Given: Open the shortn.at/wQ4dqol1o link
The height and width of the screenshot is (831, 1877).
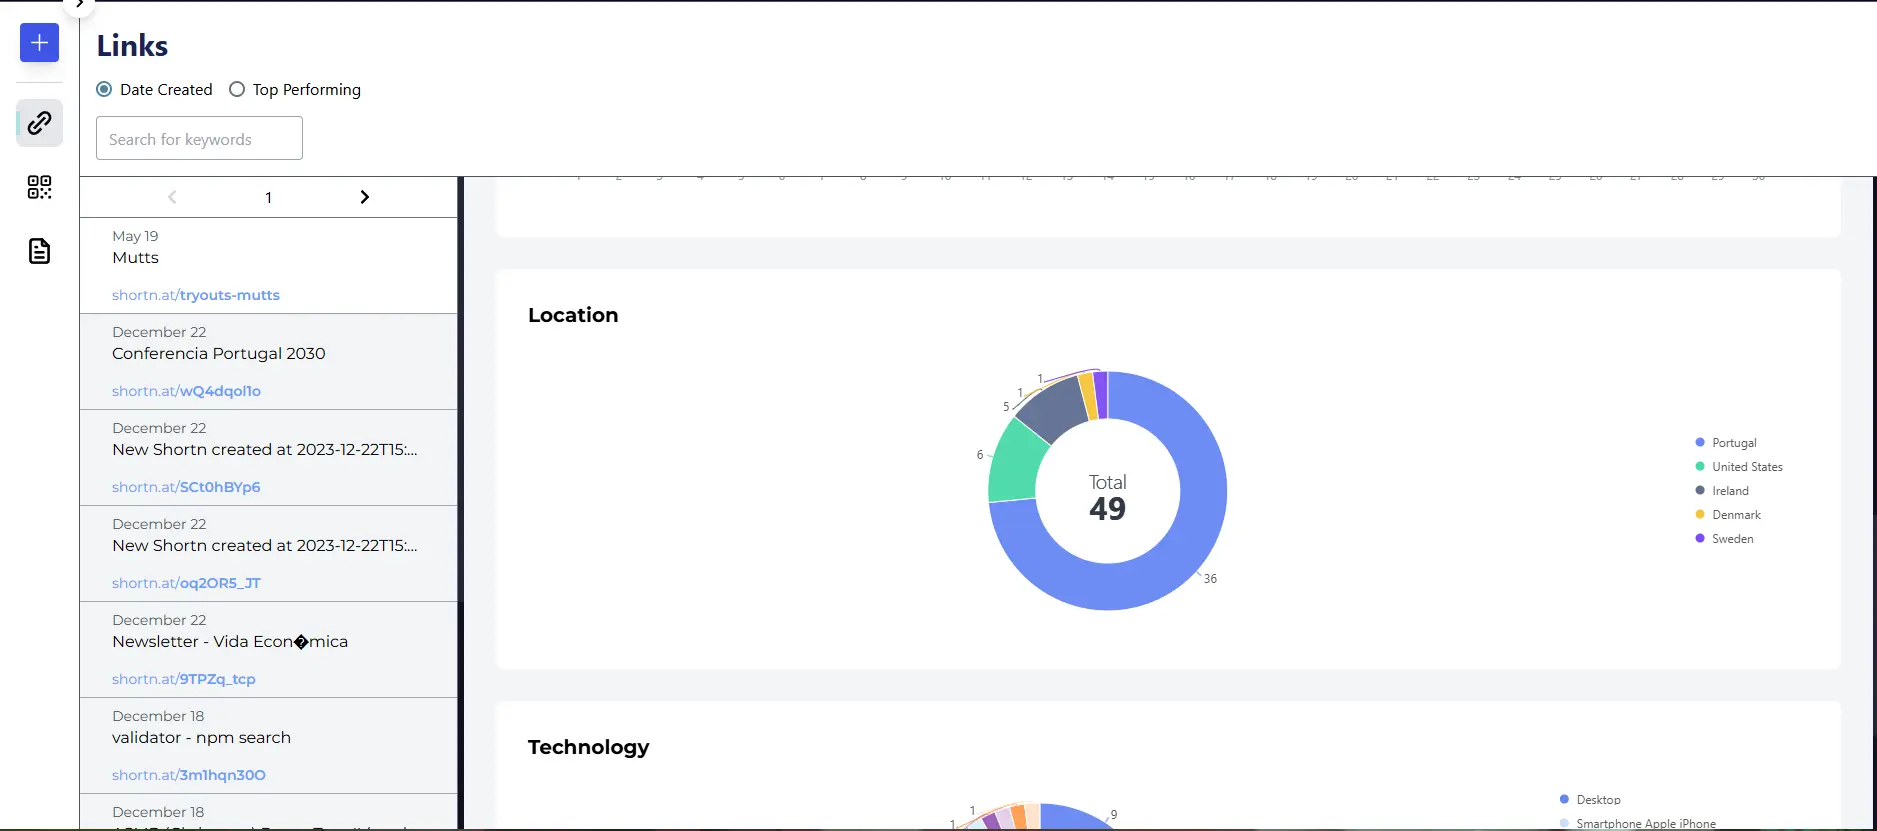Looking at the screenshot, I should pyautogui.click(x=186, y=391).
